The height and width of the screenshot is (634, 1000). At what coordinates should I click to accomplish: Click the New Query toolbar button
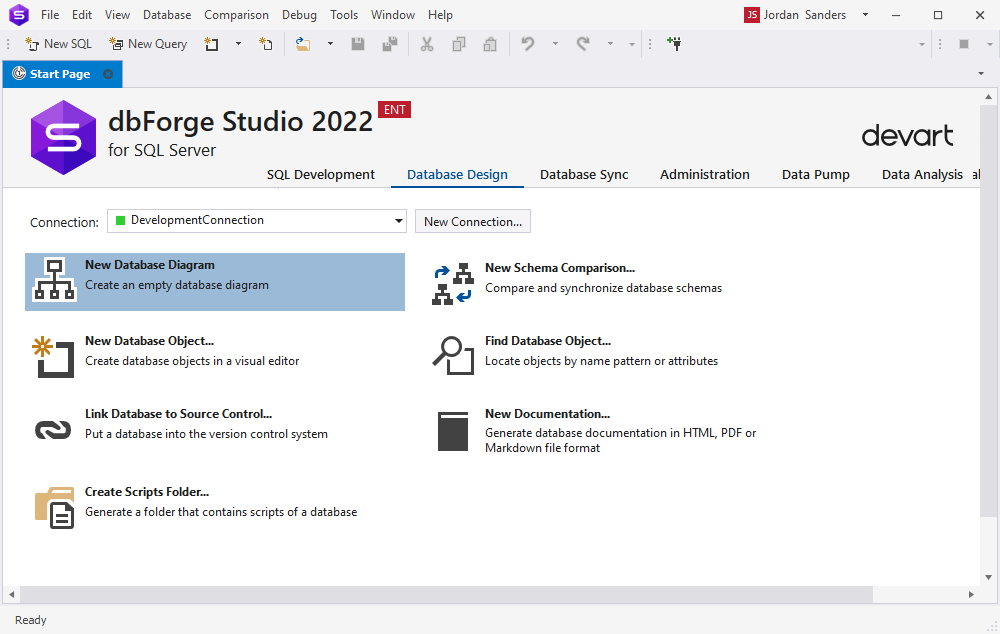click(148, 44)
